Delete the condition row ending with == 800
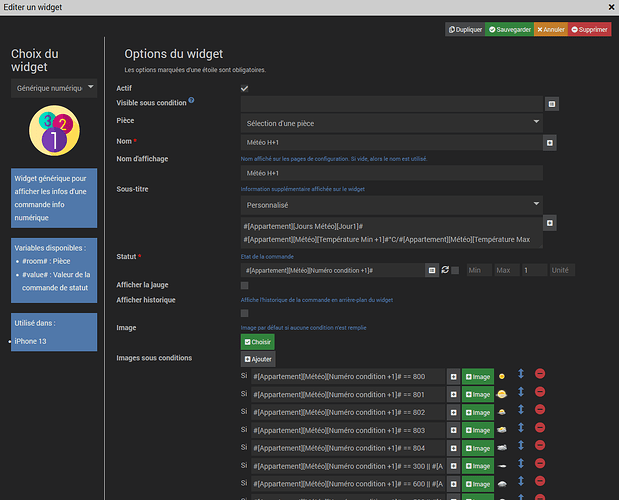 pos(540,376)
